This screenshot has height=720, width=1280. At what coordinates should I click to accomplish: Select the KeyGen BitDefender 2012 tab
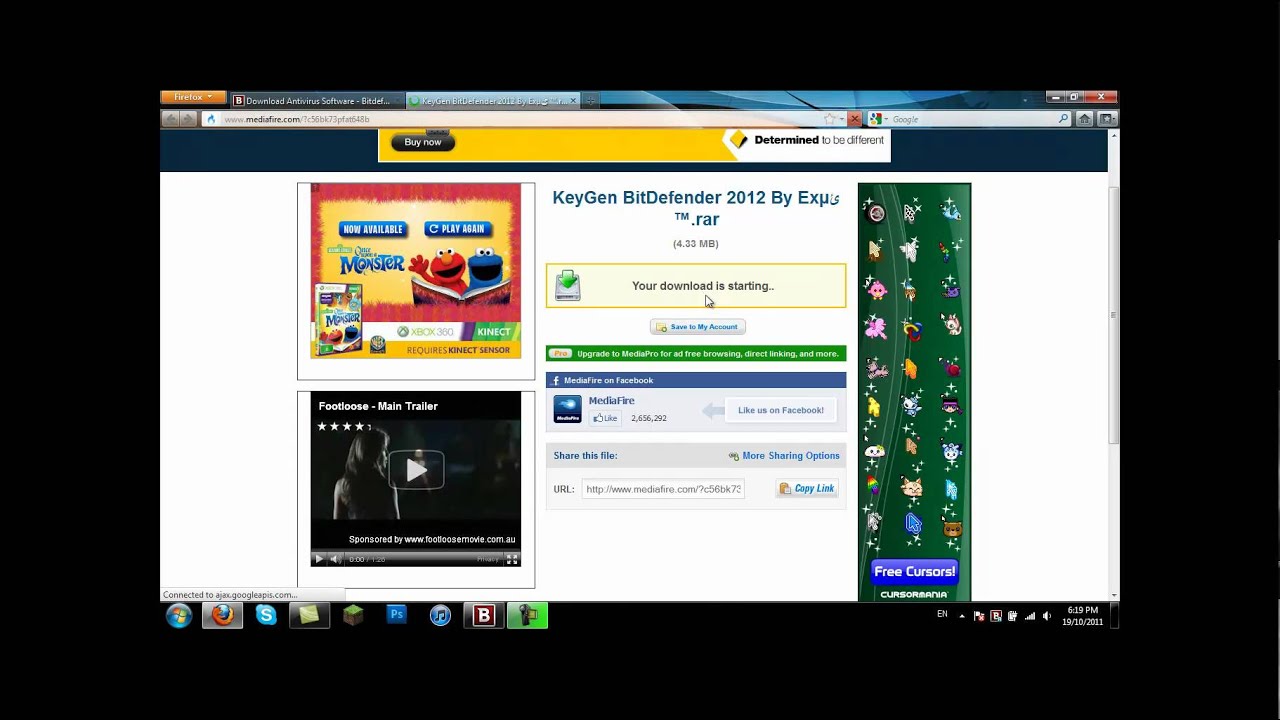click(493, 101)
